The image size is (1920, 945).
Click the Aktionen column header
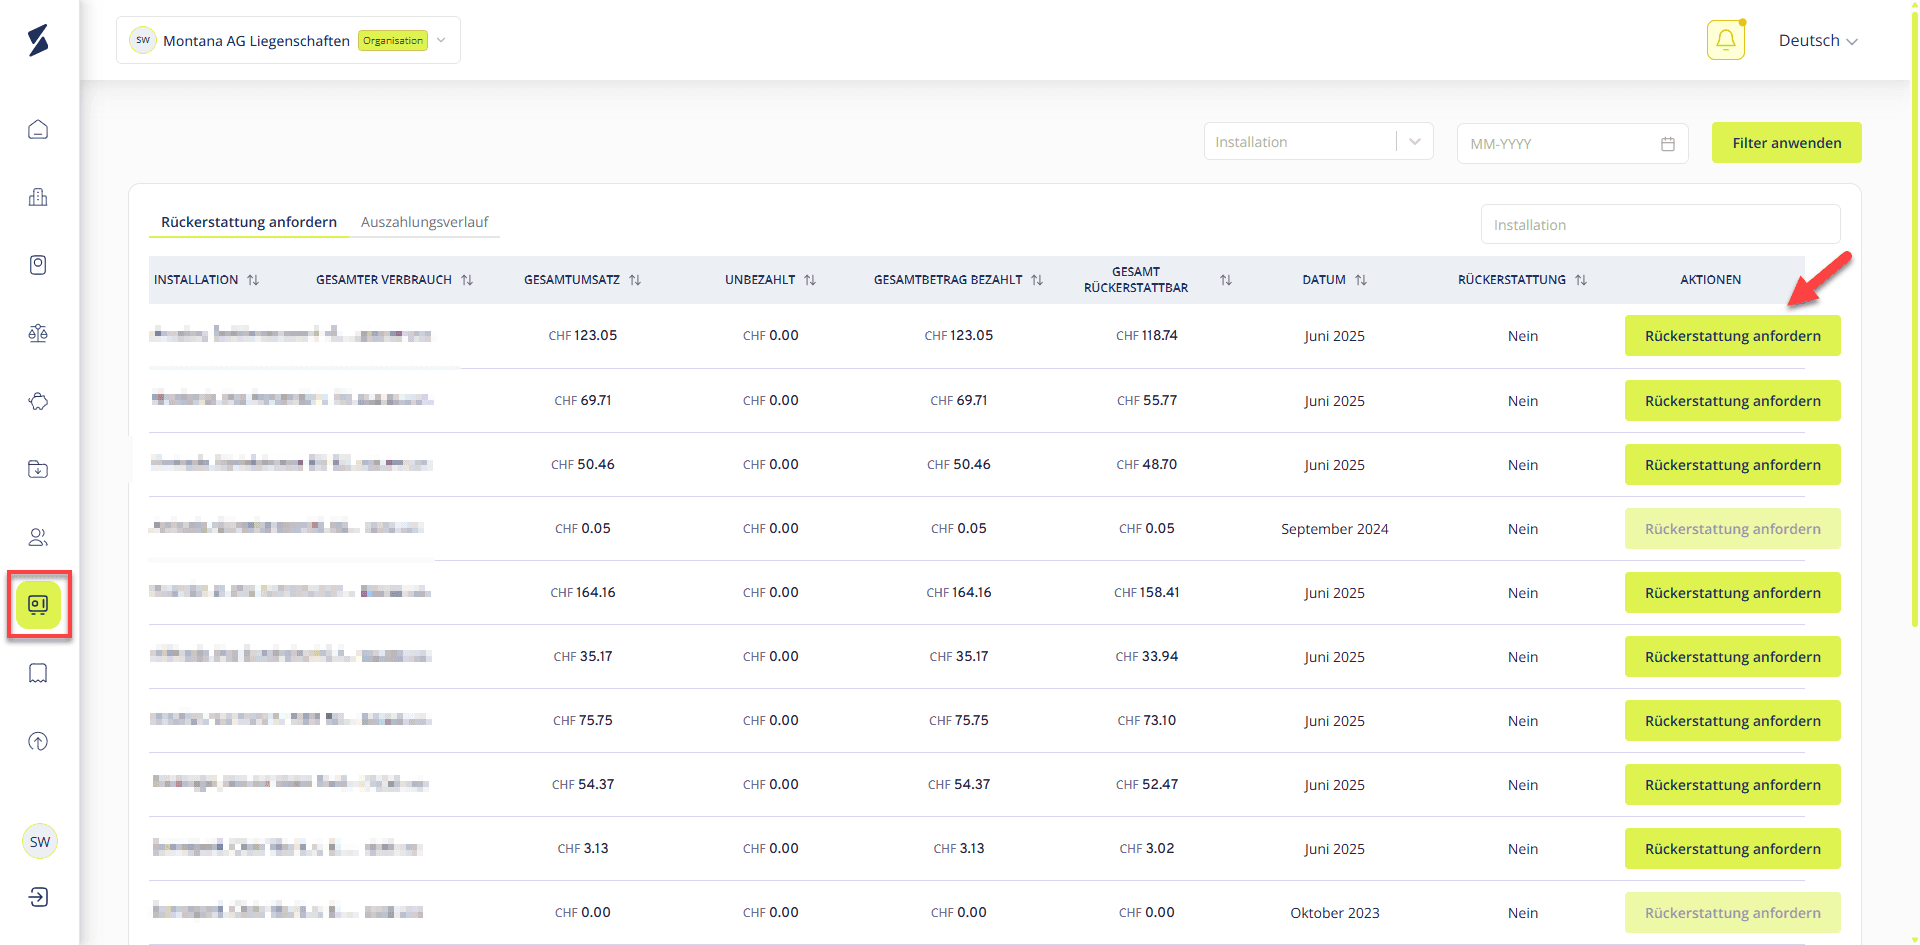pos(1711,280)
